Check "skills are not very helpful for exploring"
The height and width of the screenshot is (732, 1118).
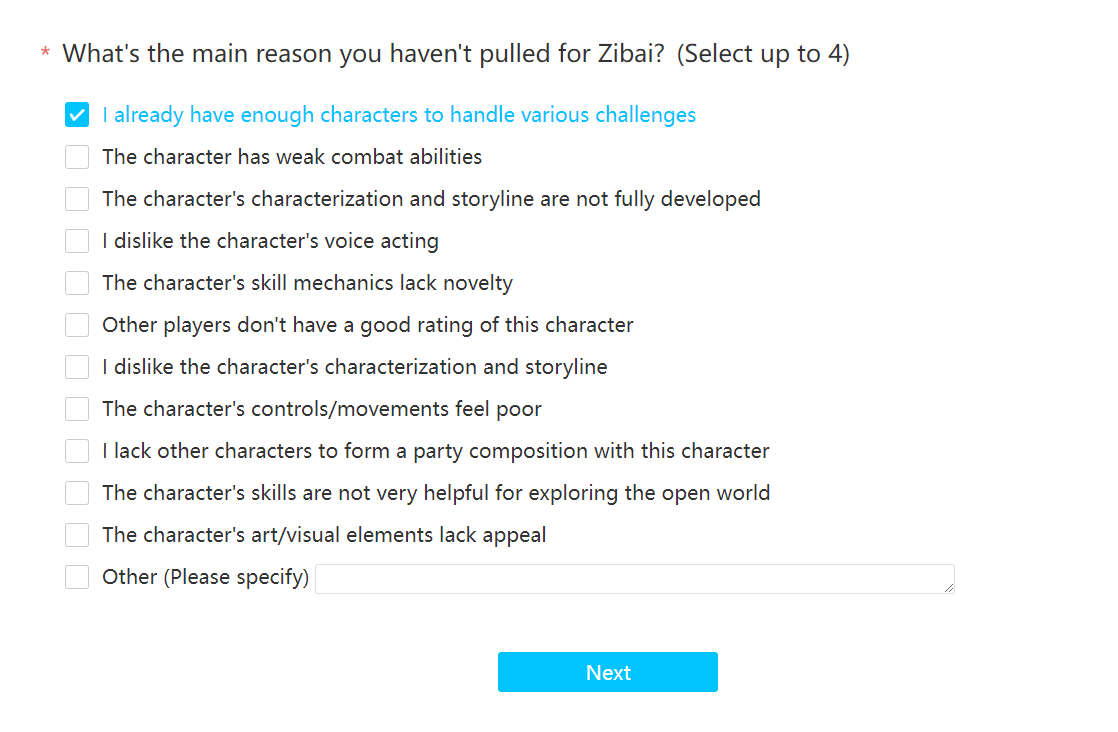tap(77, 493)
